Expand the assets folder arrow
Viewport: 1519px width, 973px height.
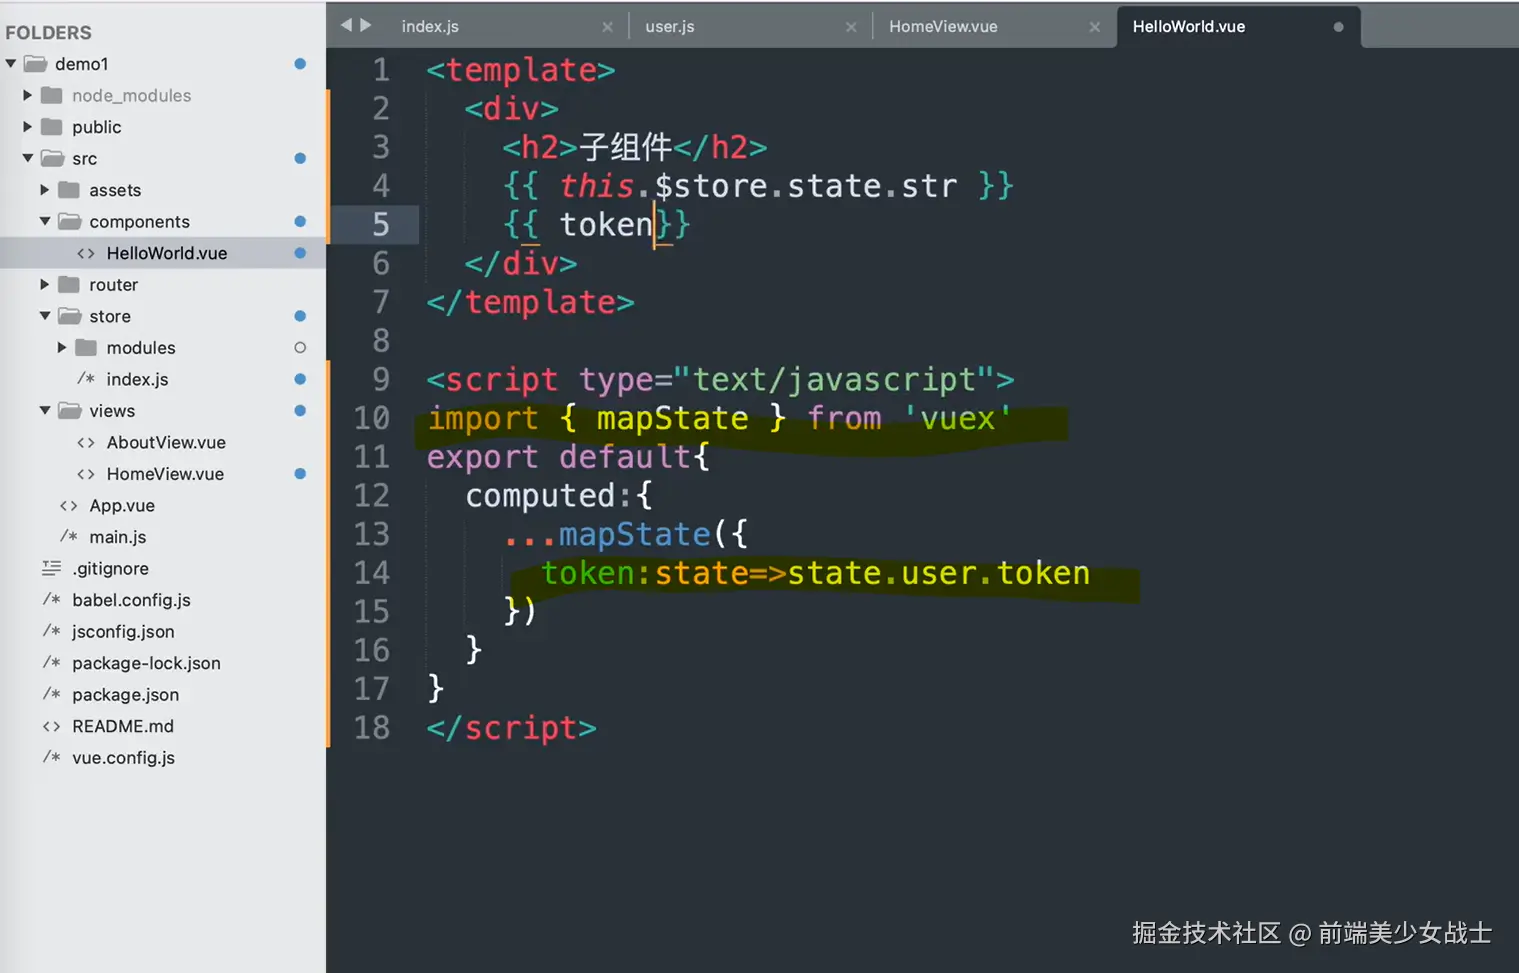coord(45,190)
